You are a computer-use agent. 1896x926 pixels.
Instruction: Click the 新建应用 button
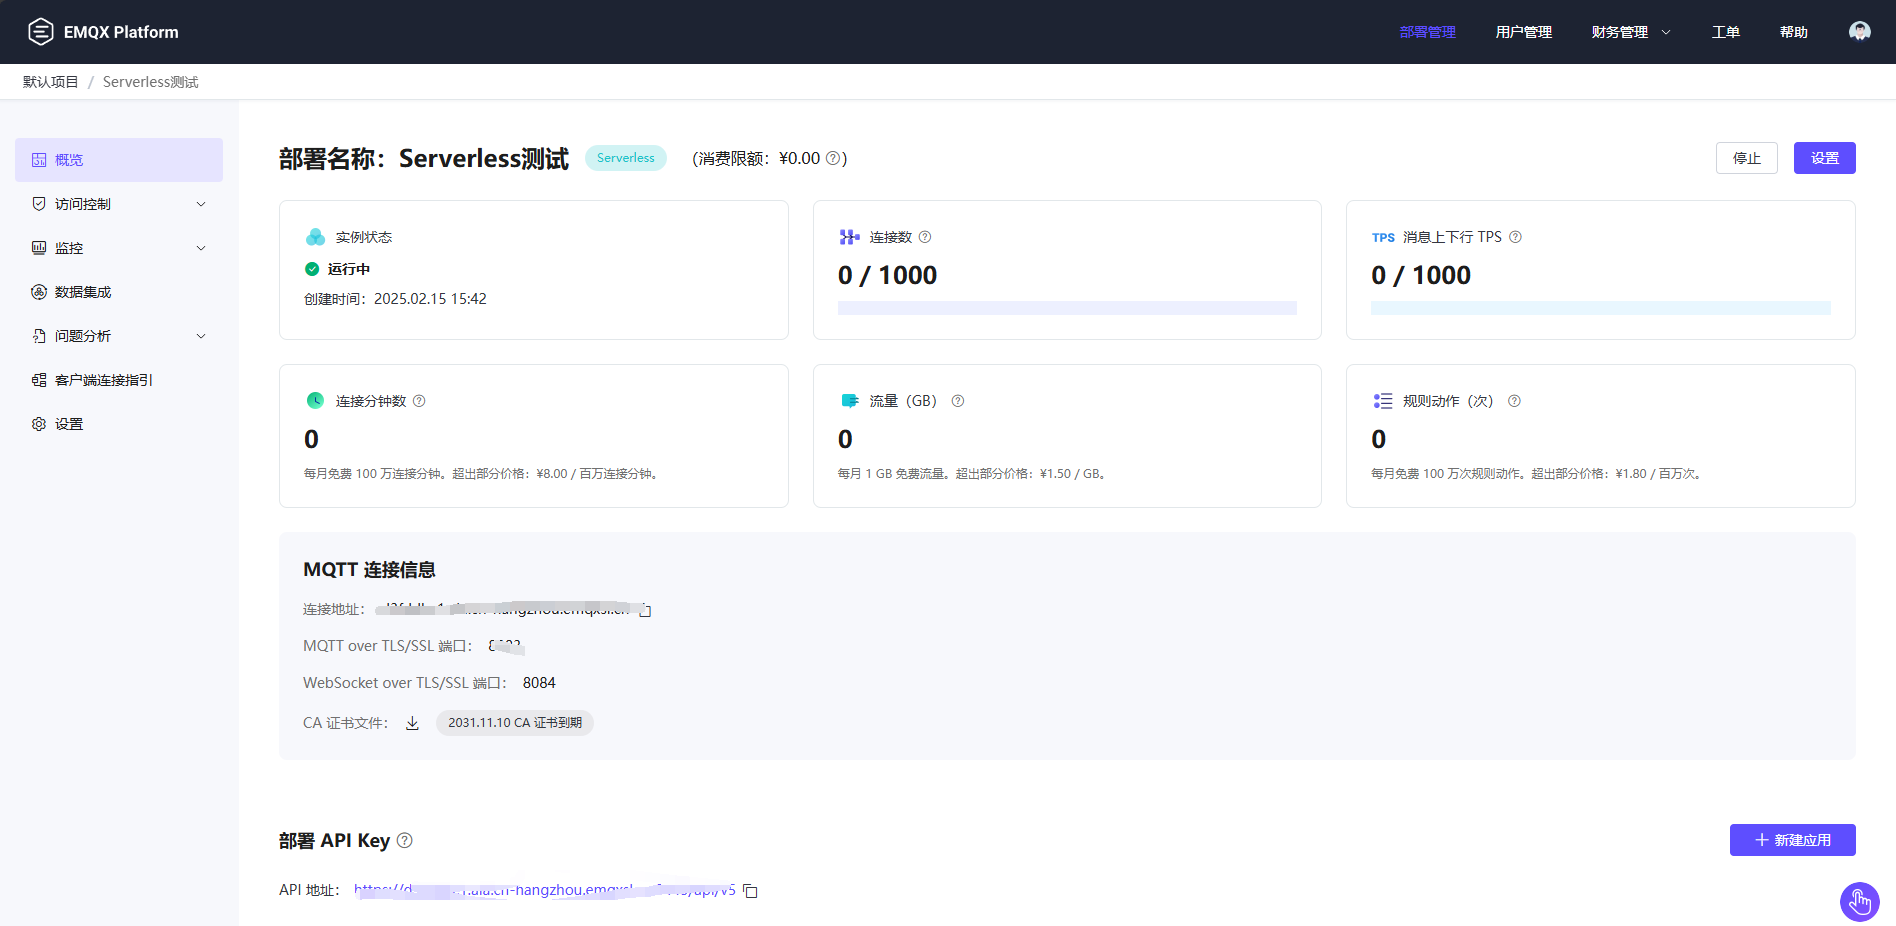pyautogui.click(x=1792, y=840)
